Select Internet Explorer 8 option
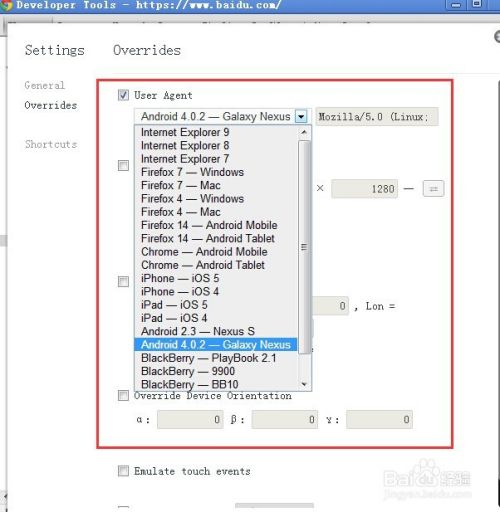This screenshot has width=500, height=512. click(x=216, y=146)
